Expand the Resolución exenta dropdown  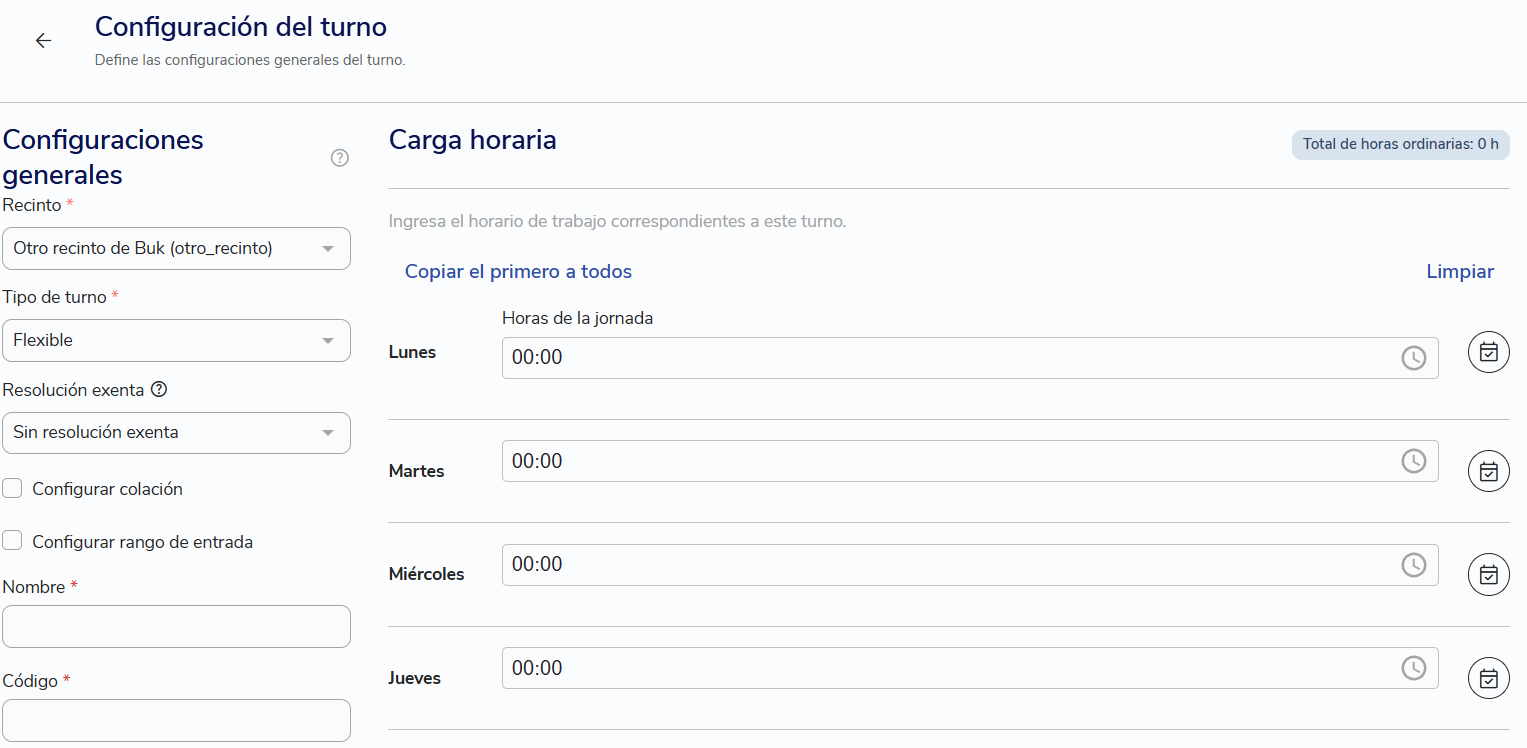coord(176,433)
